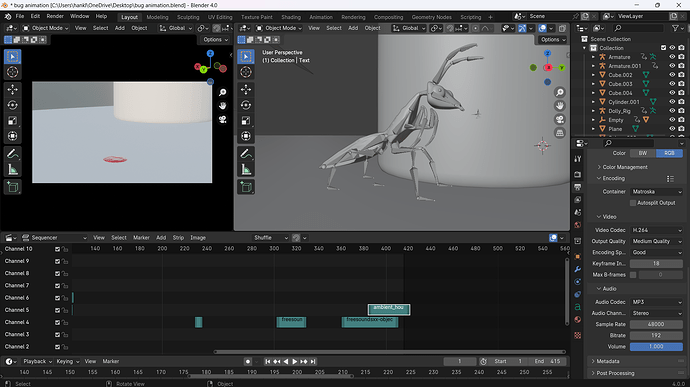
Task: Select the ambient_hou audio strip
Action: (x=389, y=310)
